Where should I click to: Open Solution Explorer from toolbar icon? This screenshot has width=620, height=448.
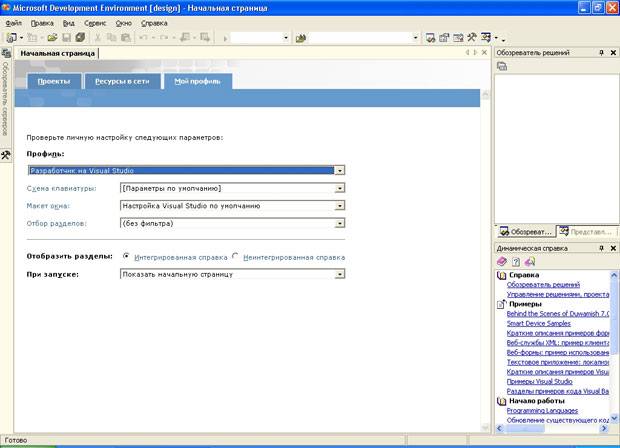click(x=431, y=38)
